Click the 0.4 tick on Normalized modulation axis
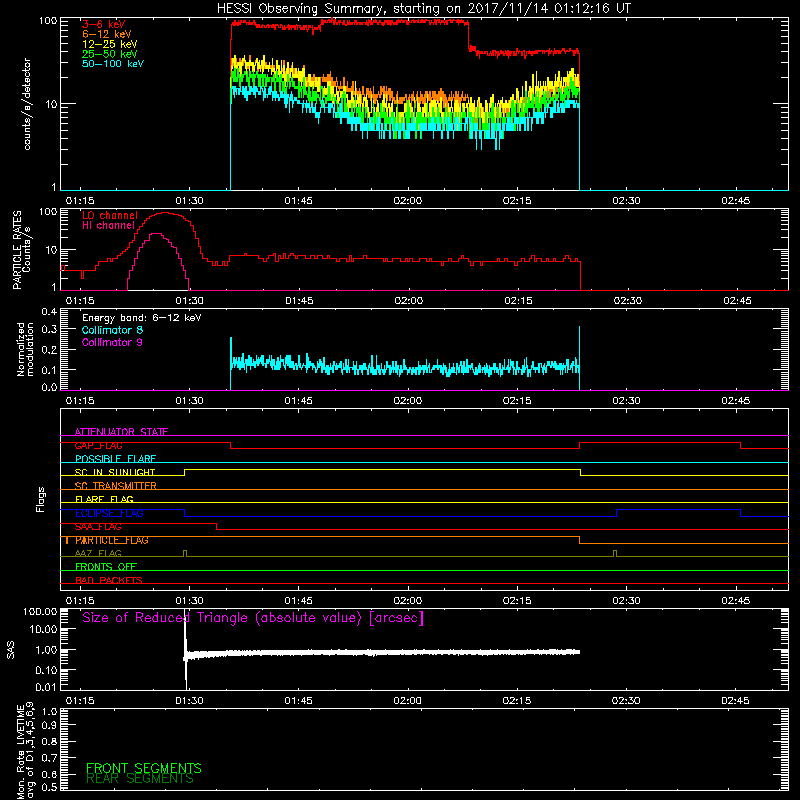The image size is (800, 800). click(x=49, y=312)
